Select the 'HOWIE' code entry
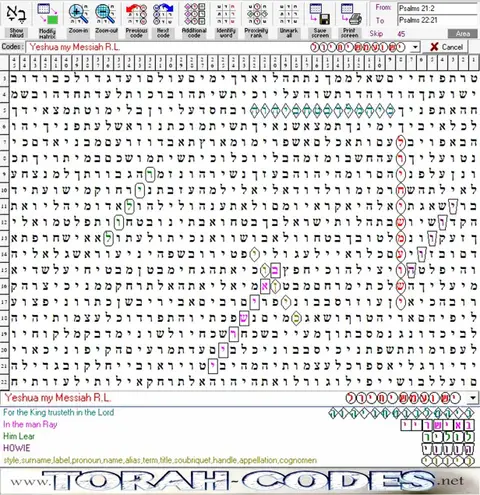Screen dimensions: 480x495 [x=17, y=448]
